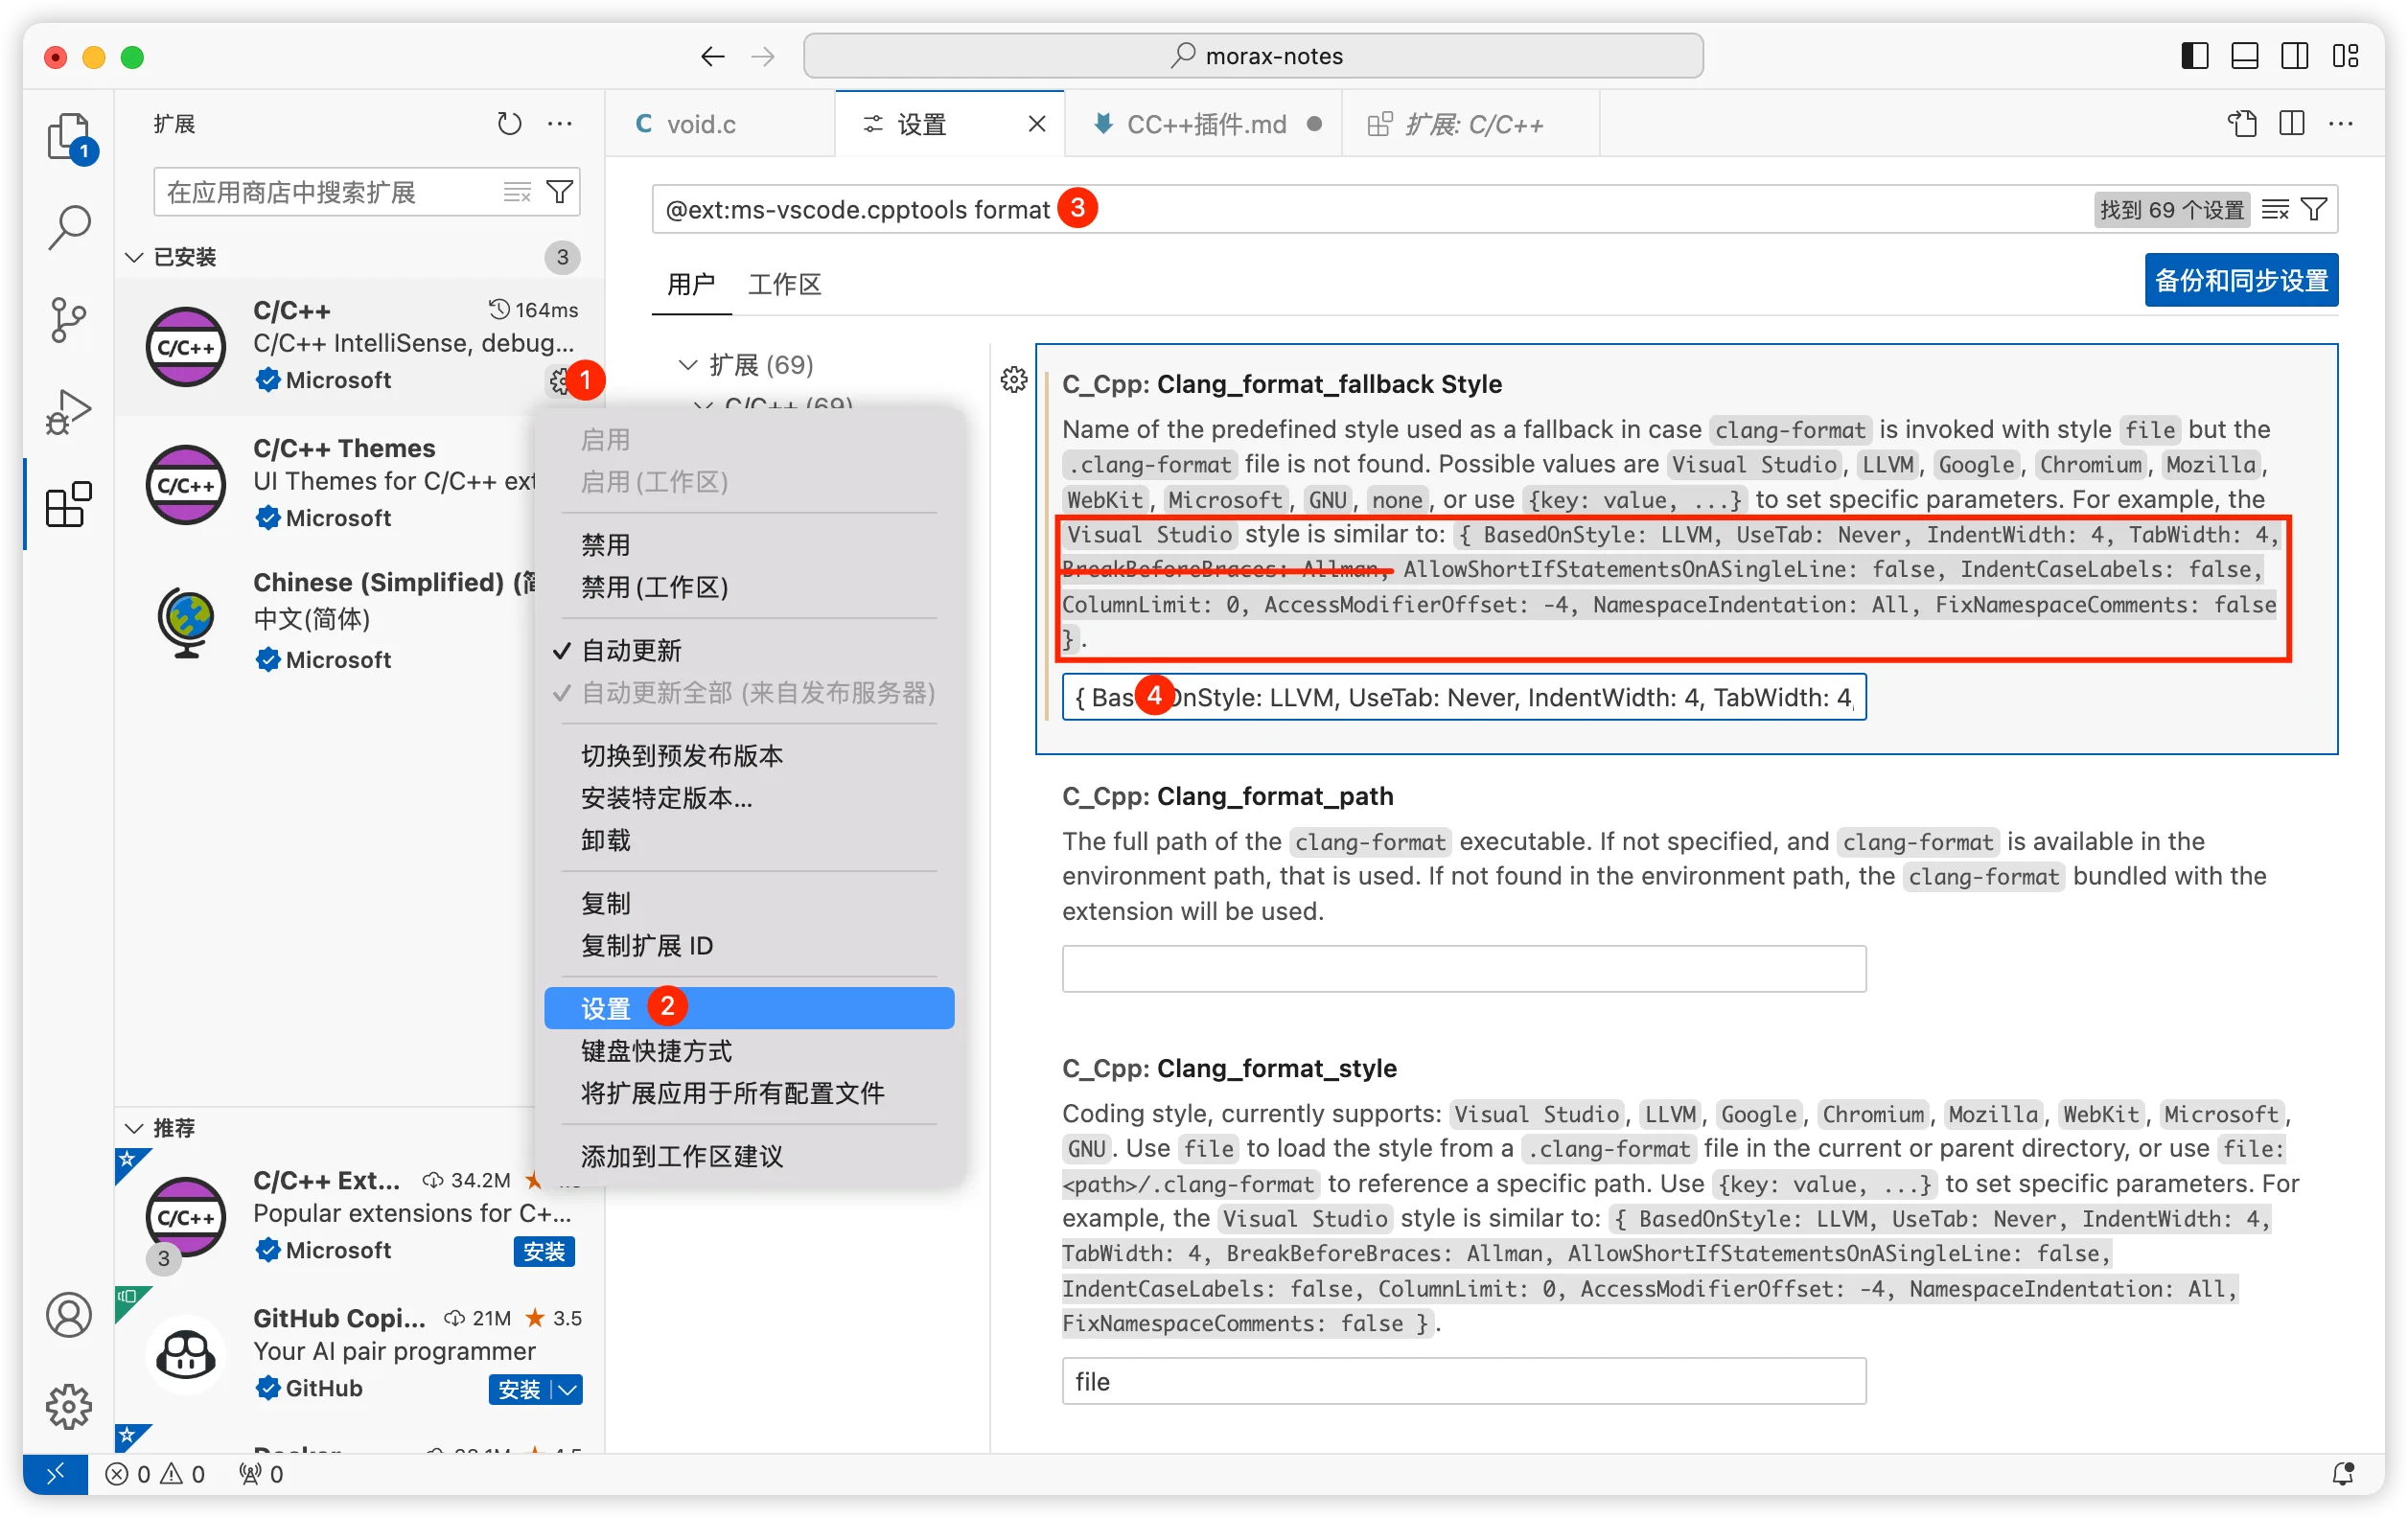Screen dimensions: 2408x1518
Task: Install GitHub Copilot extension
Action: point(518,1389)
